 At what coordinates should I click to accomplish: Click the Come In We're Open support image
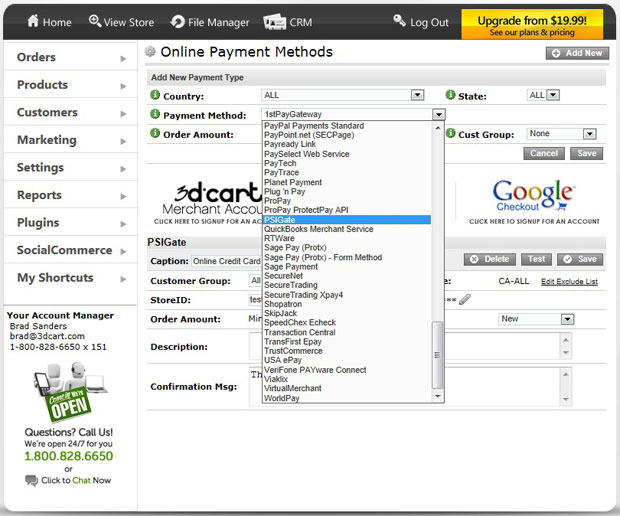pos(70,393)
